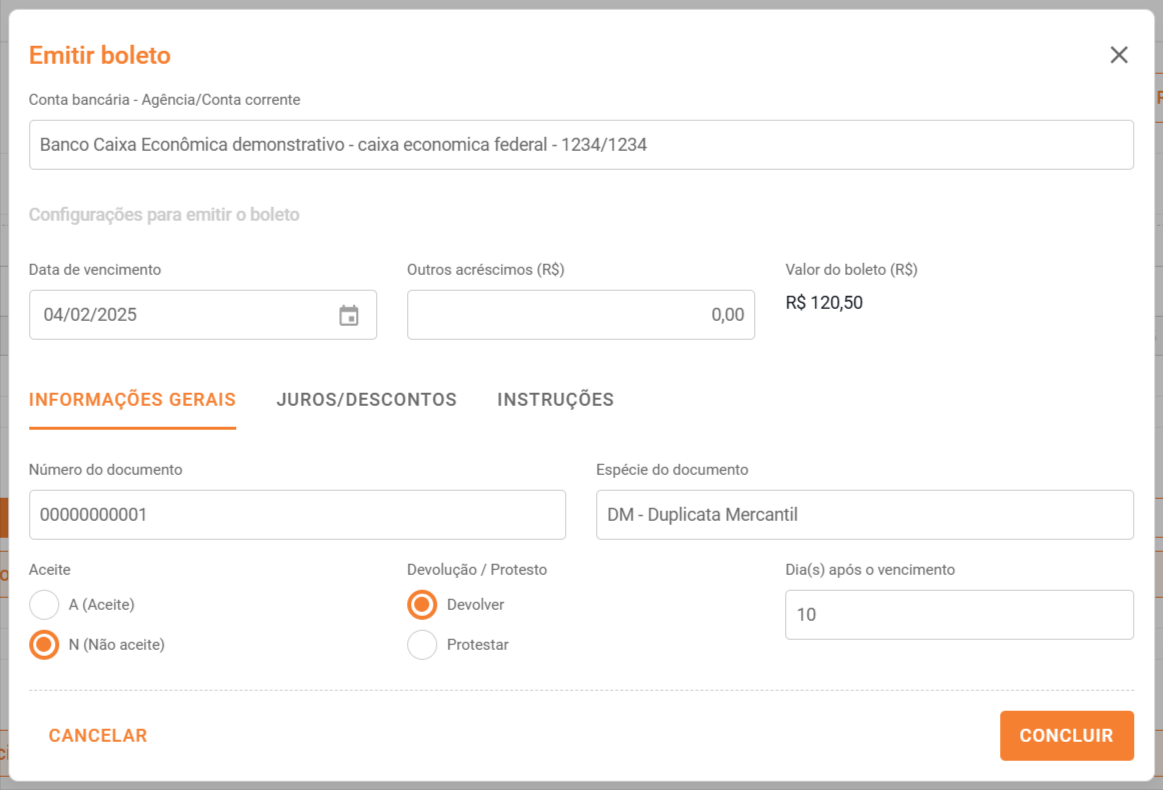Click the Dia(s) após o vencimento field

[x=958, y=615]
